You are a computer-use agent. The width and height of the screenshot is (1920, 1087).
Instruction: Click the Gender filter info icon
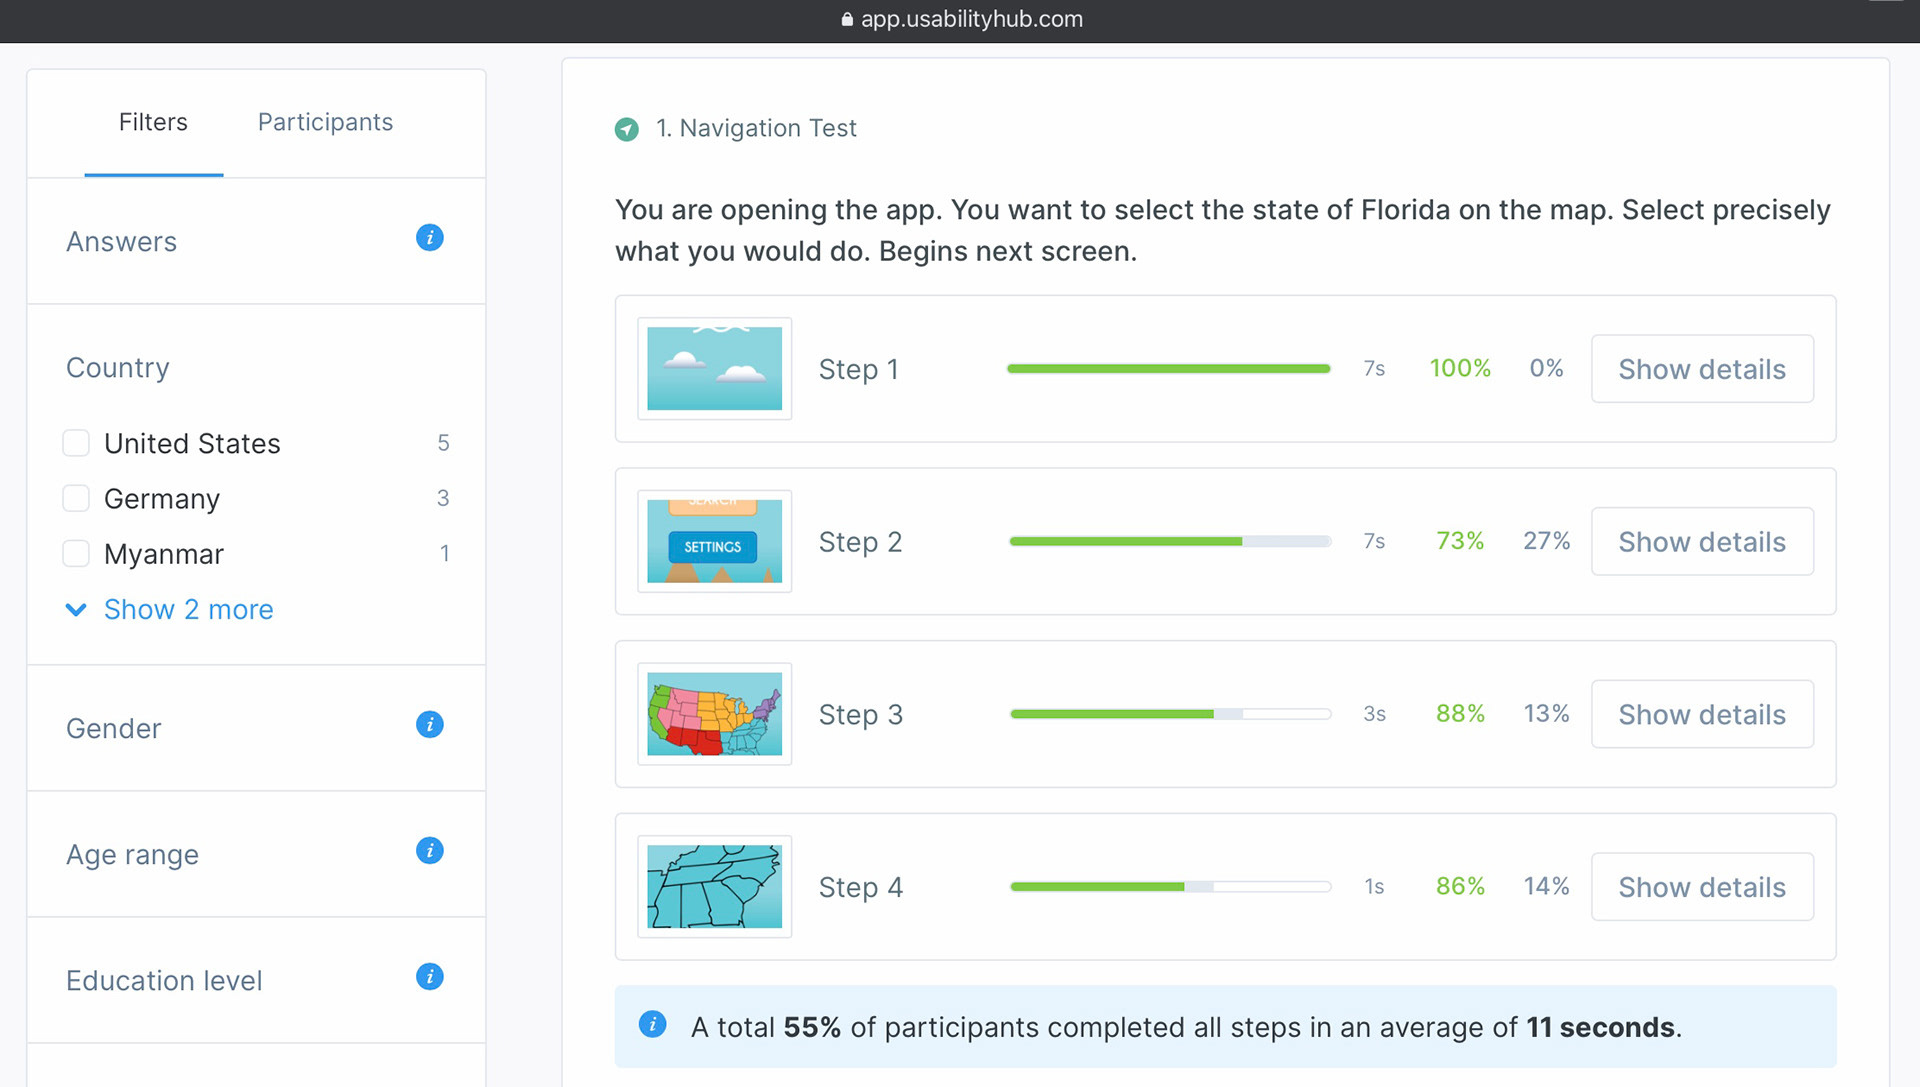(x=430, y=725)
